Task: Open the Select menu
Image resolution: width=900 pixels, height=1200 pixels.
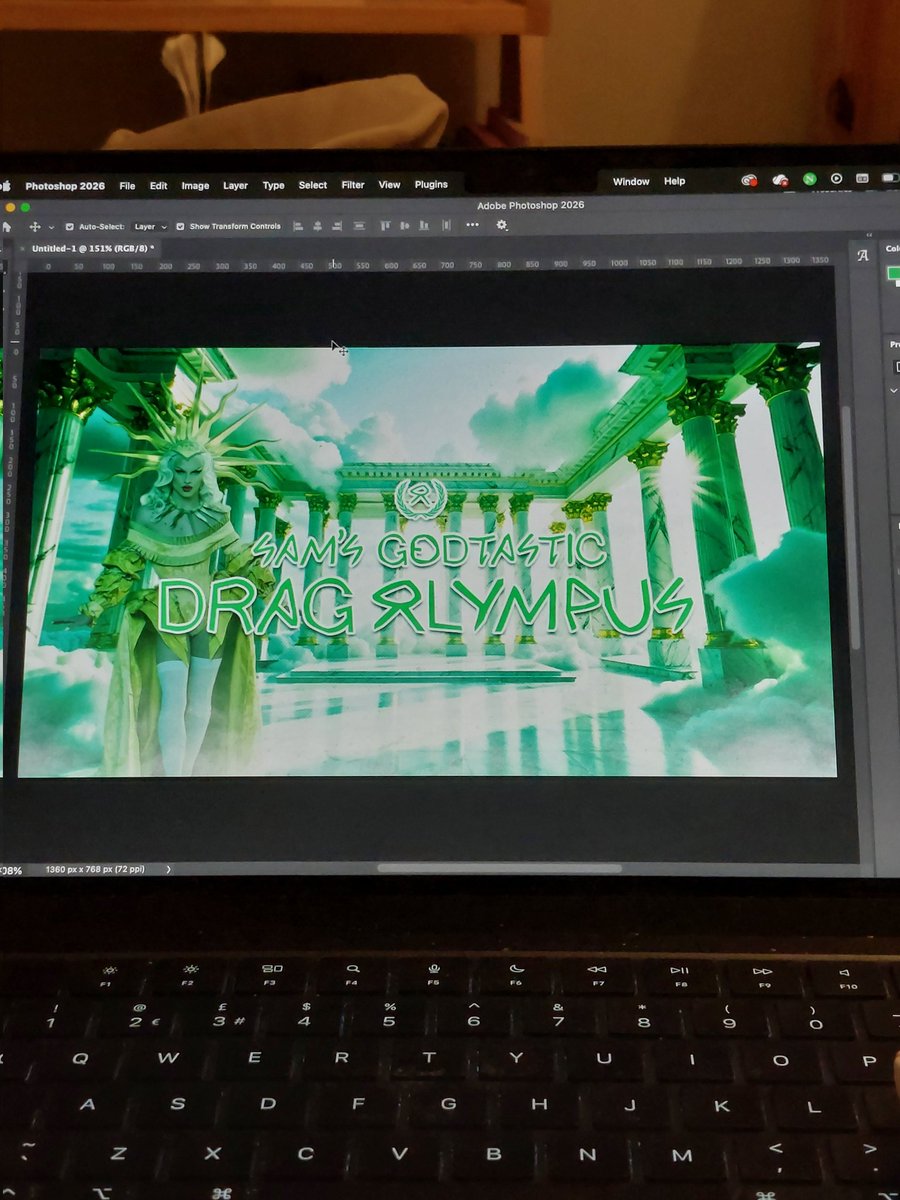Action: click(313, 185)
